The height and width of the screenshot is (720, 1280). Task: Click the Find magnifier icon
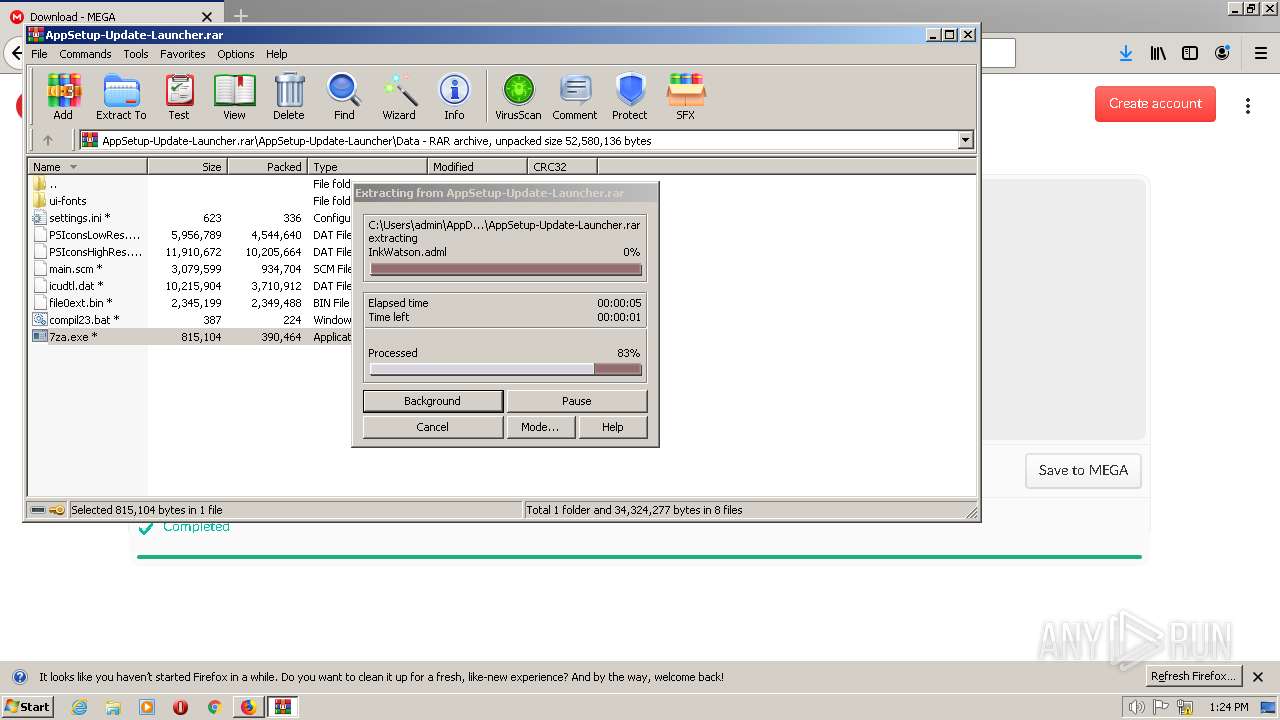click(x=344, y=97)
